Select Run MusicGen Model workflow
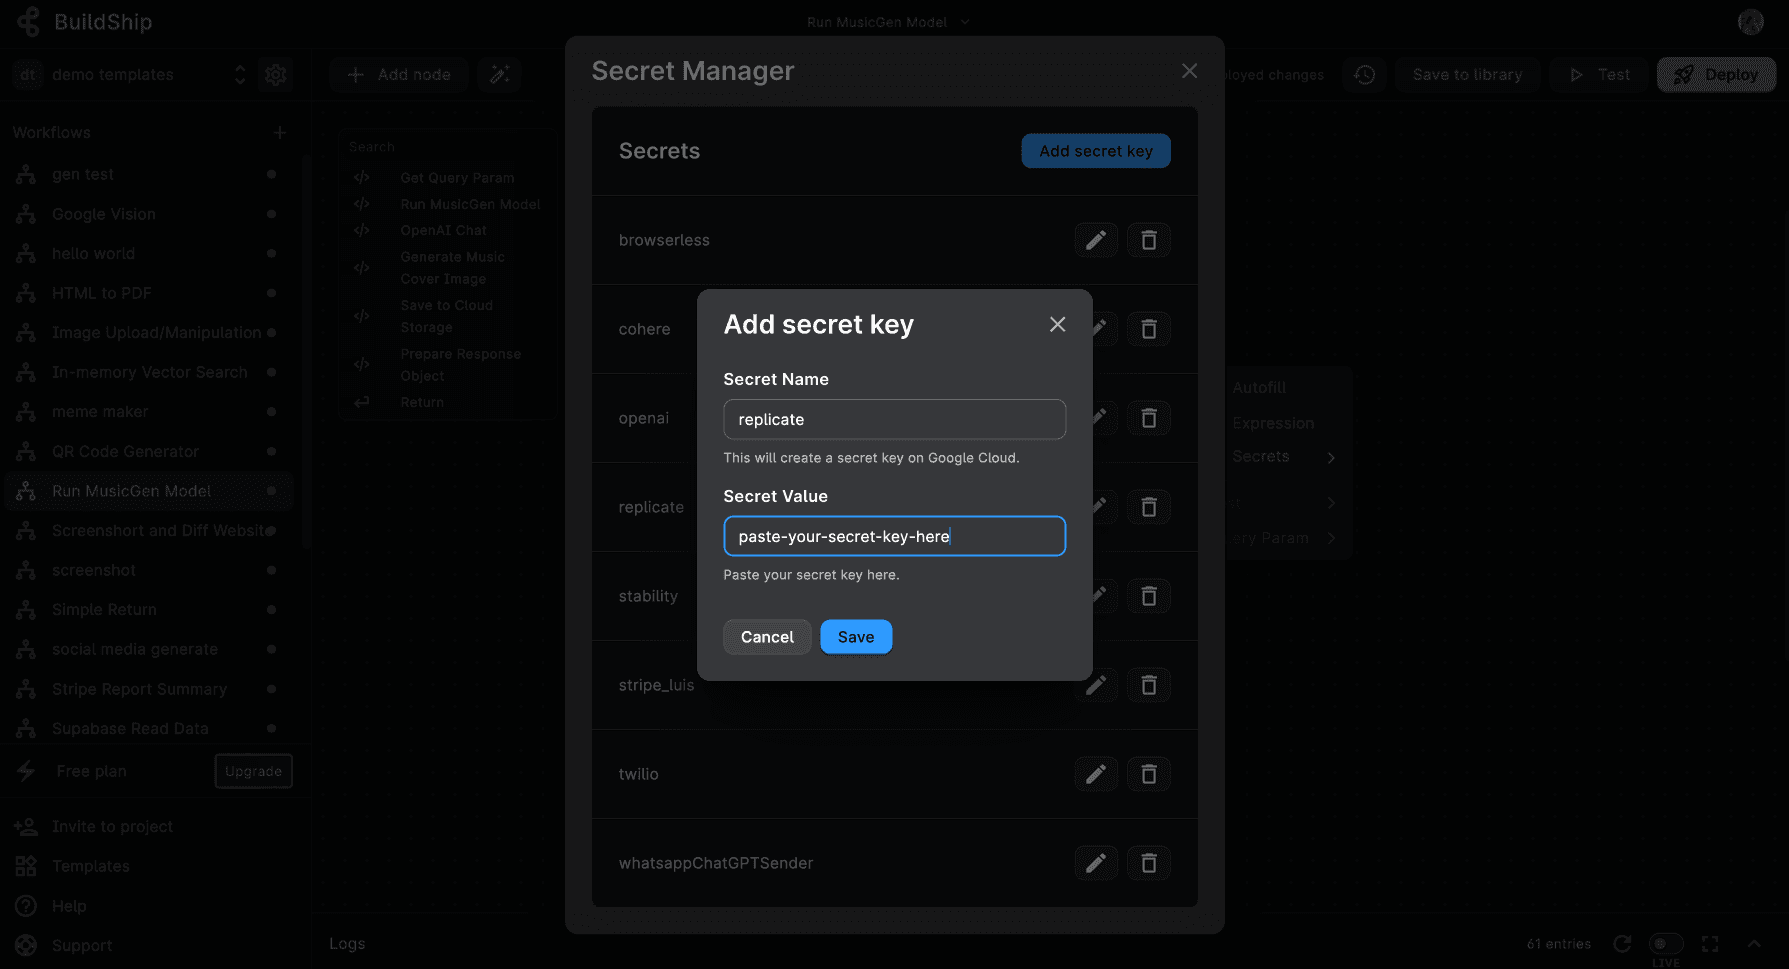Screen dimensions: 1789x969 pos(131,491)
